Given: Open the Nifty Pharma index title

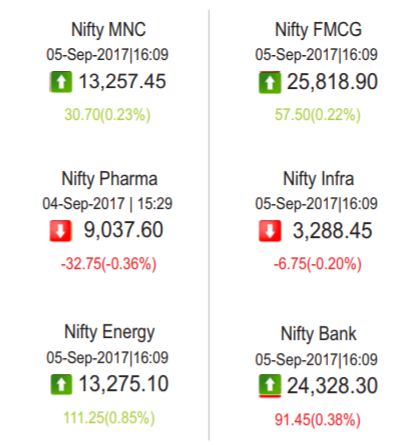Looking at the screenshot, I should click(109, 179).
